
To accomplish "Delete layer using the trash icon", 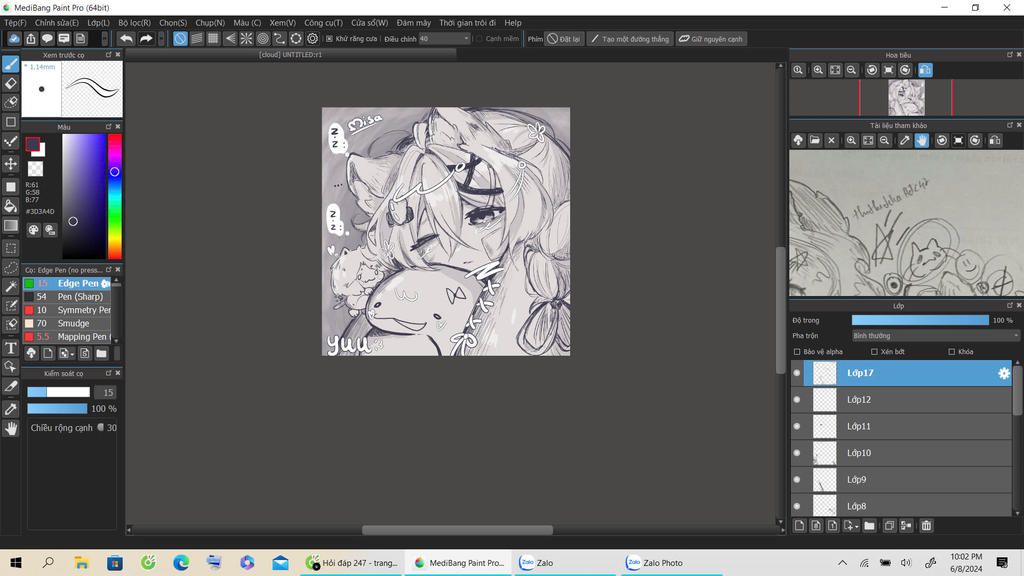I will (926, 526).
